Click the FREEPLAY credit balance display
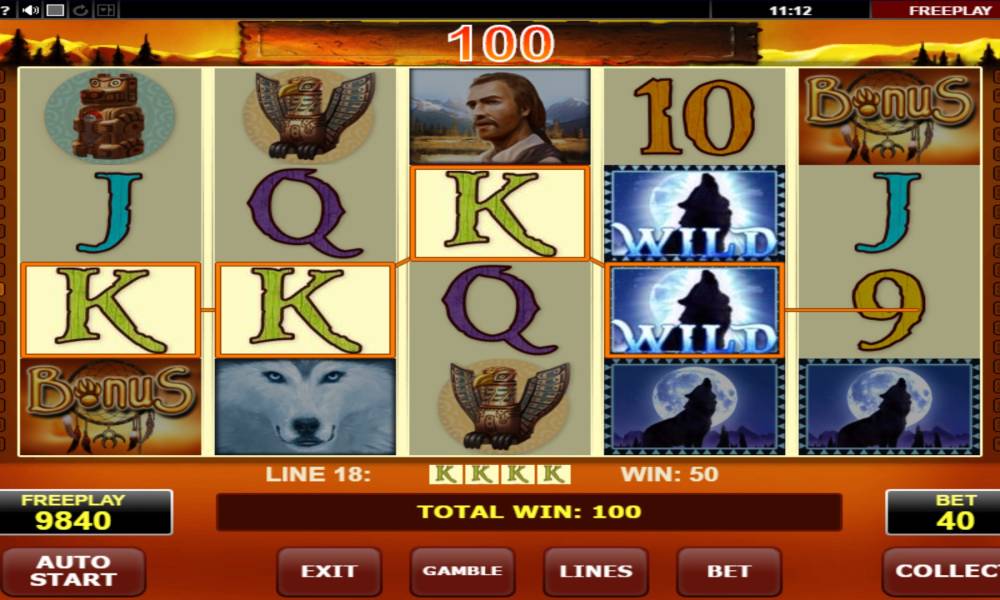The image size is (1000, 600). pos(86,512)
